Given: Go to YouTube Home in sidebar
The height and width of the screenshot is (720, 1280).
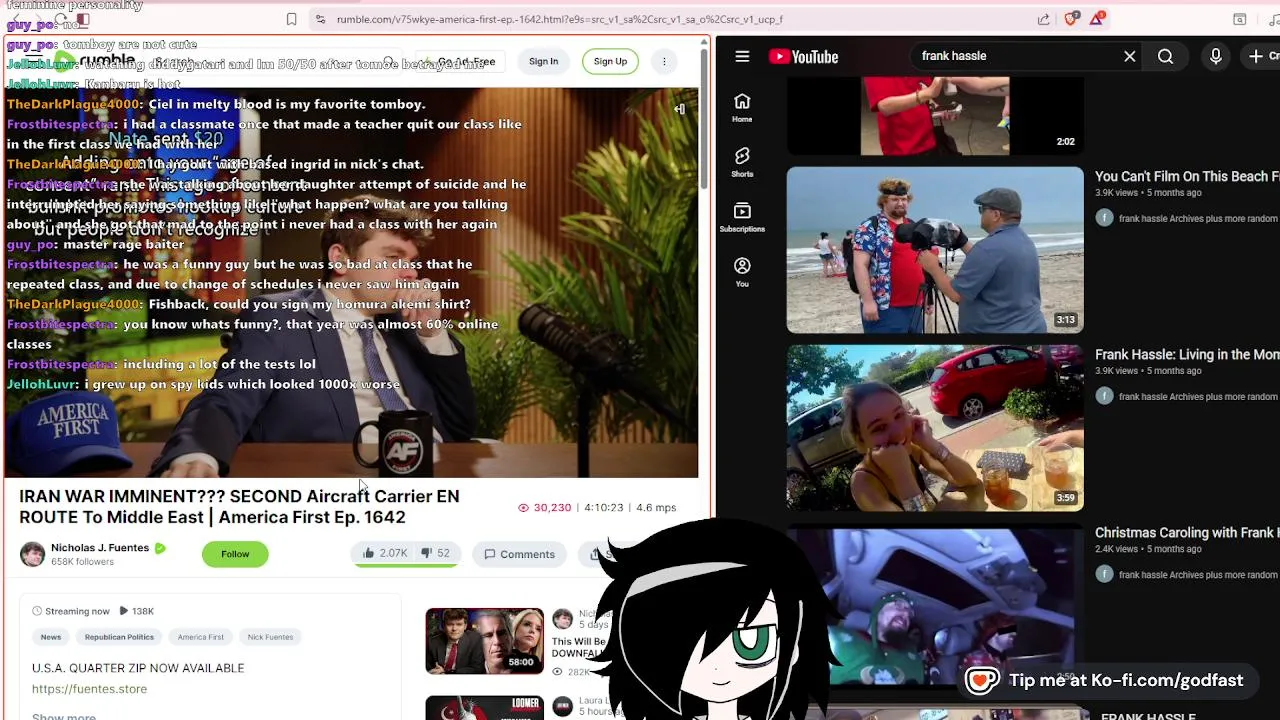Looking at the screenshot, I should pyautogui.click(x=742, y=108).
